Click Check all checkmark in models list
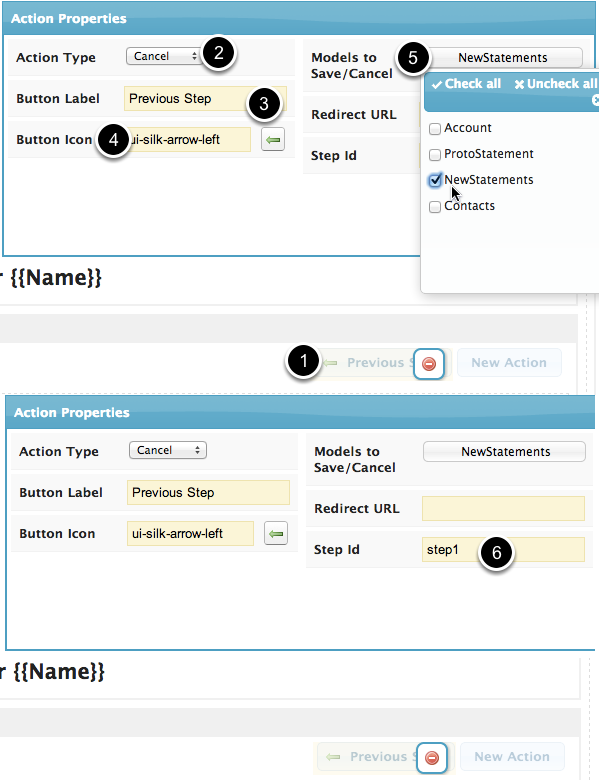This screenshot has height=780, width=599. coord(437,85)
